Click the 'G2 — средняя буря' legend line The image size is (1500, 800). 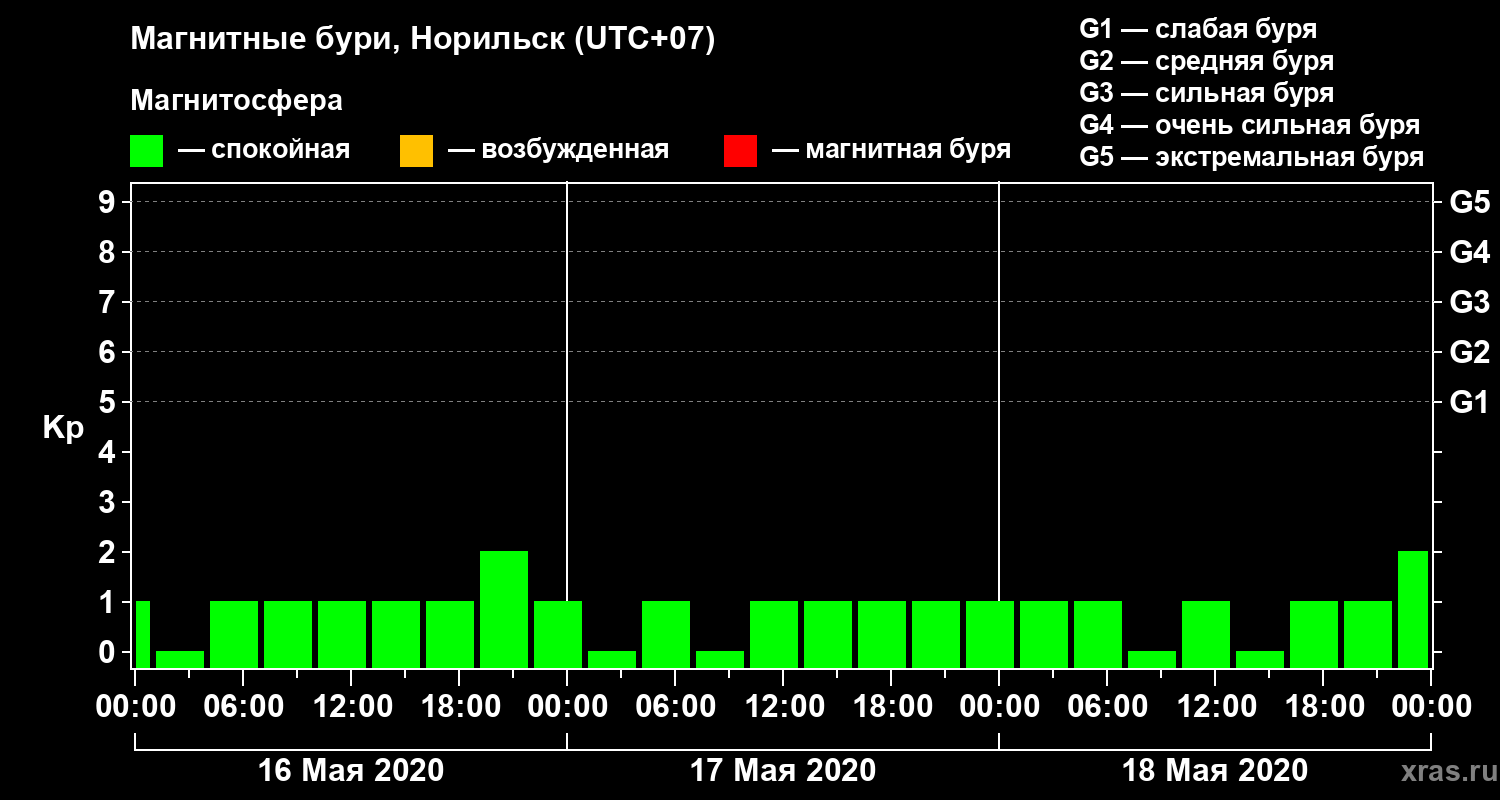click(1206, 61)
